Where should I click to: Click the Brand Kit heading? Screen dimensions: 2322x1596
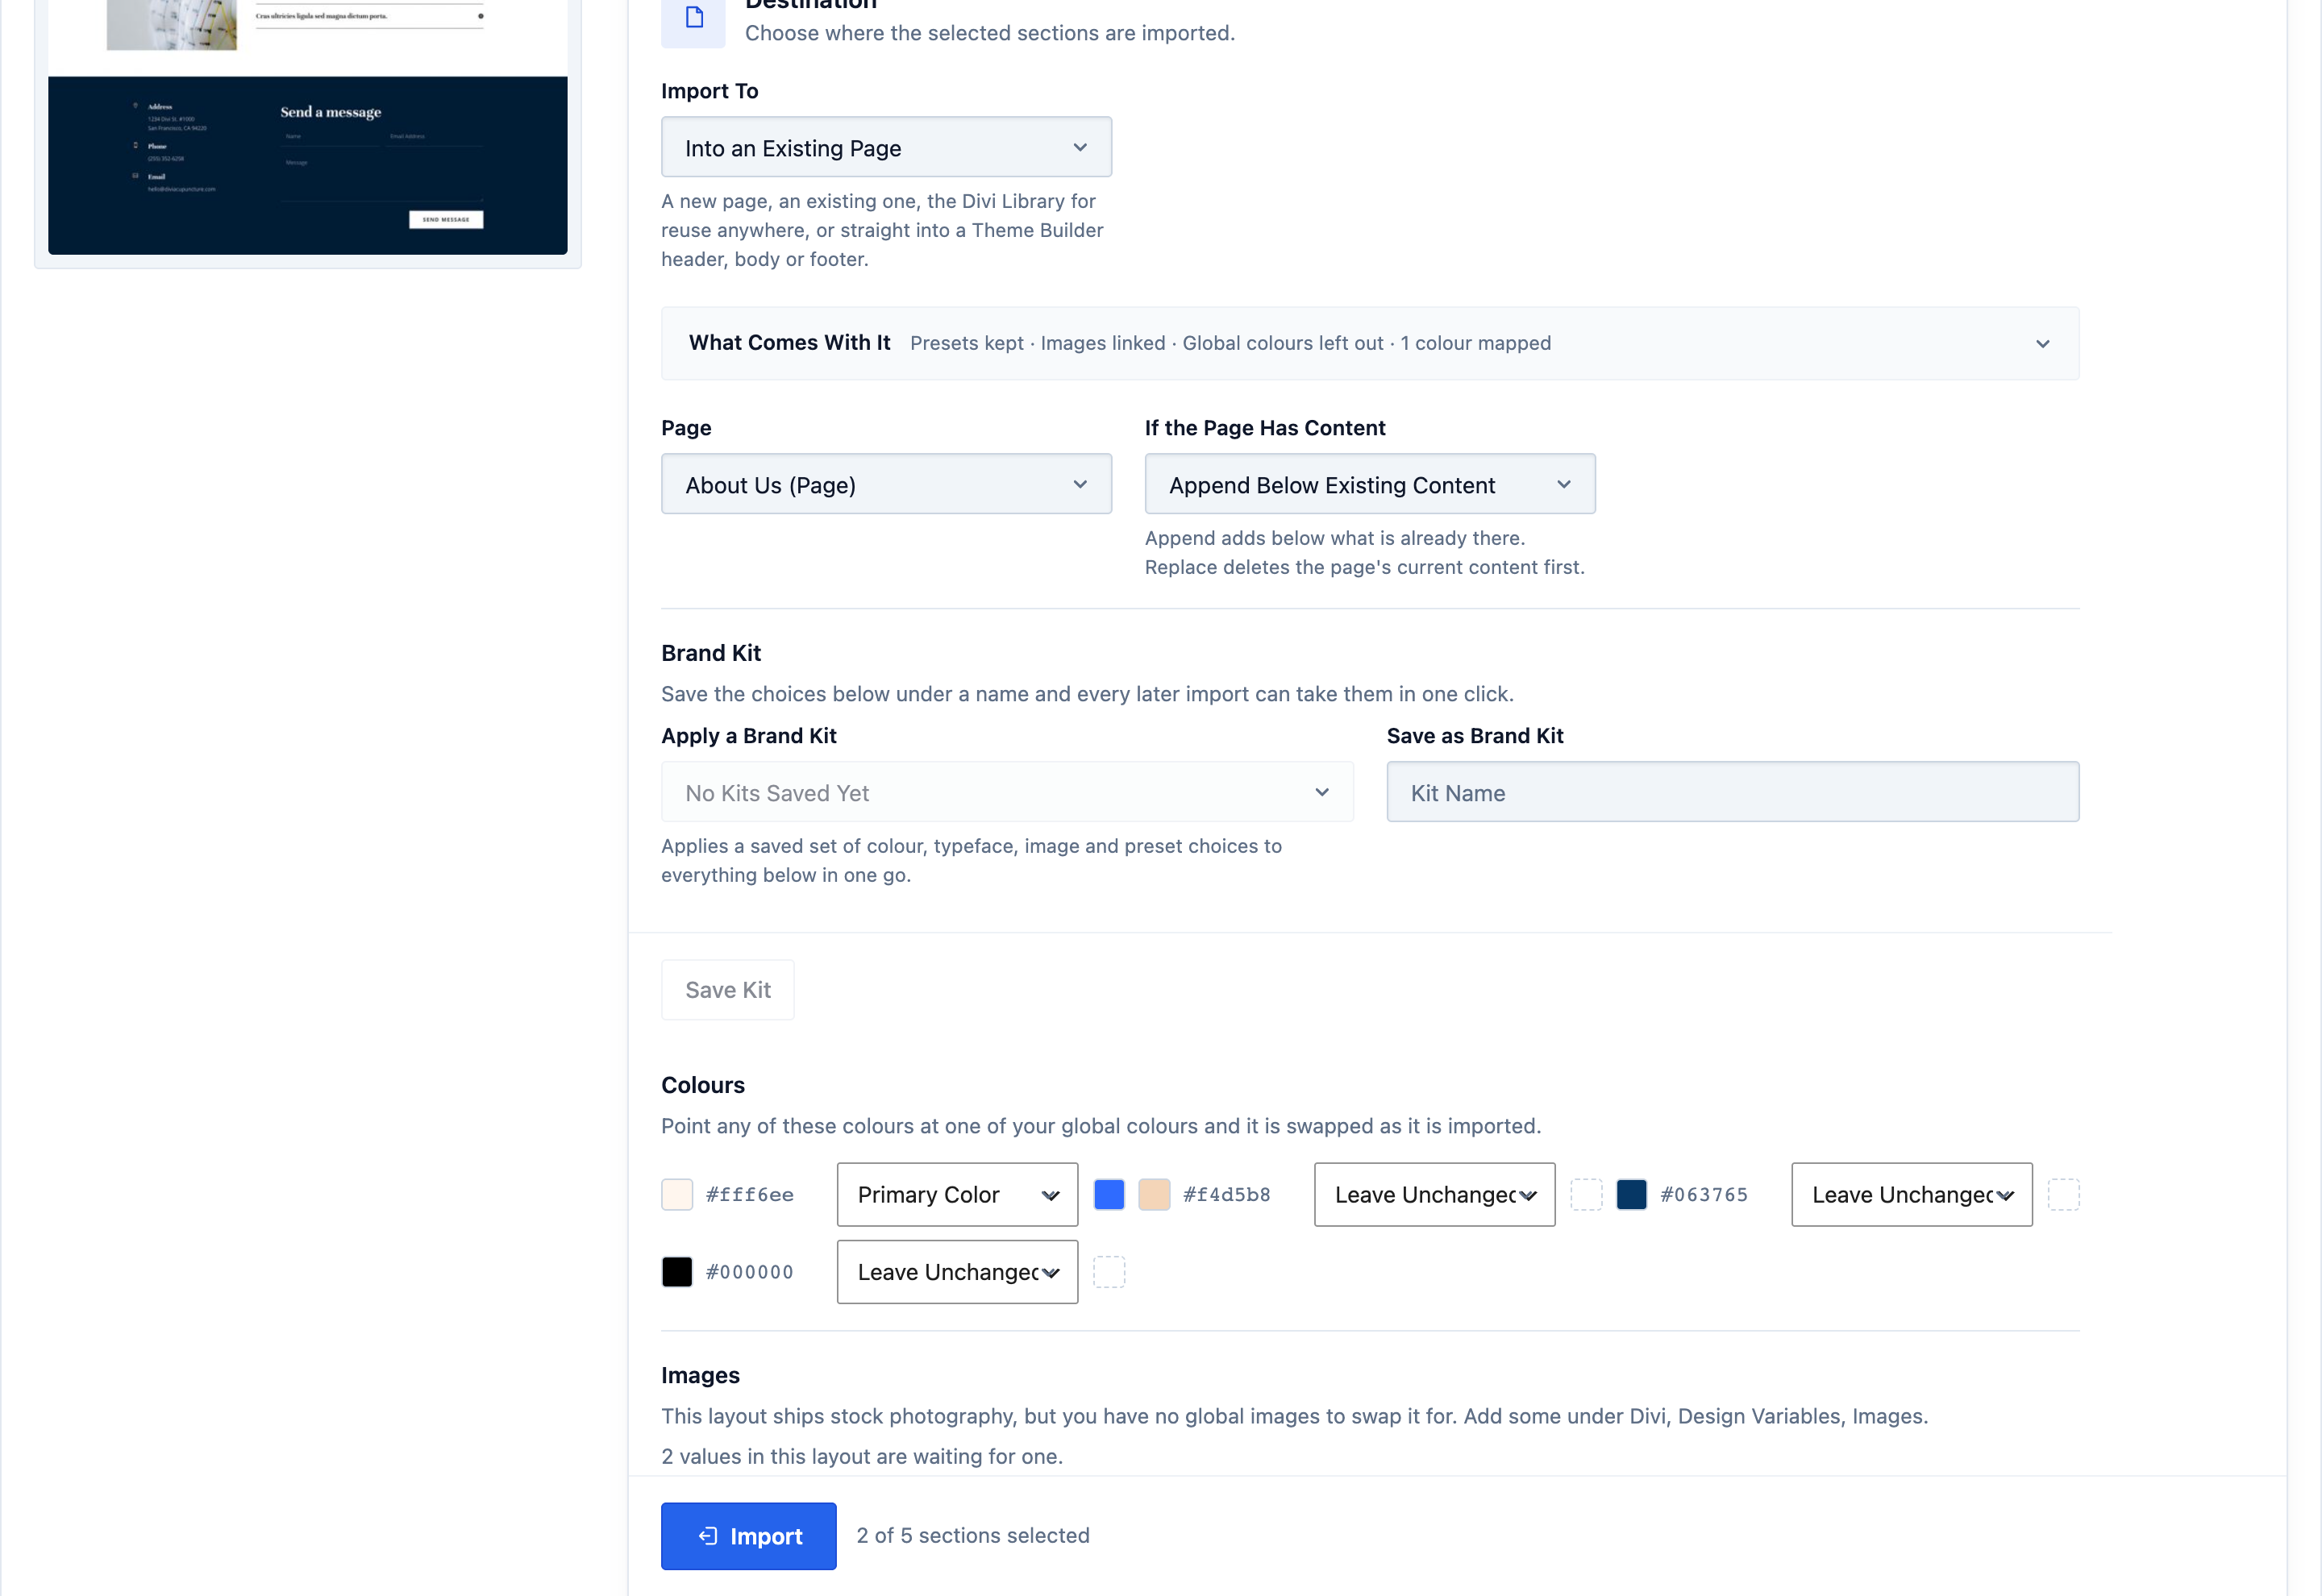click(x=711, y=653)
